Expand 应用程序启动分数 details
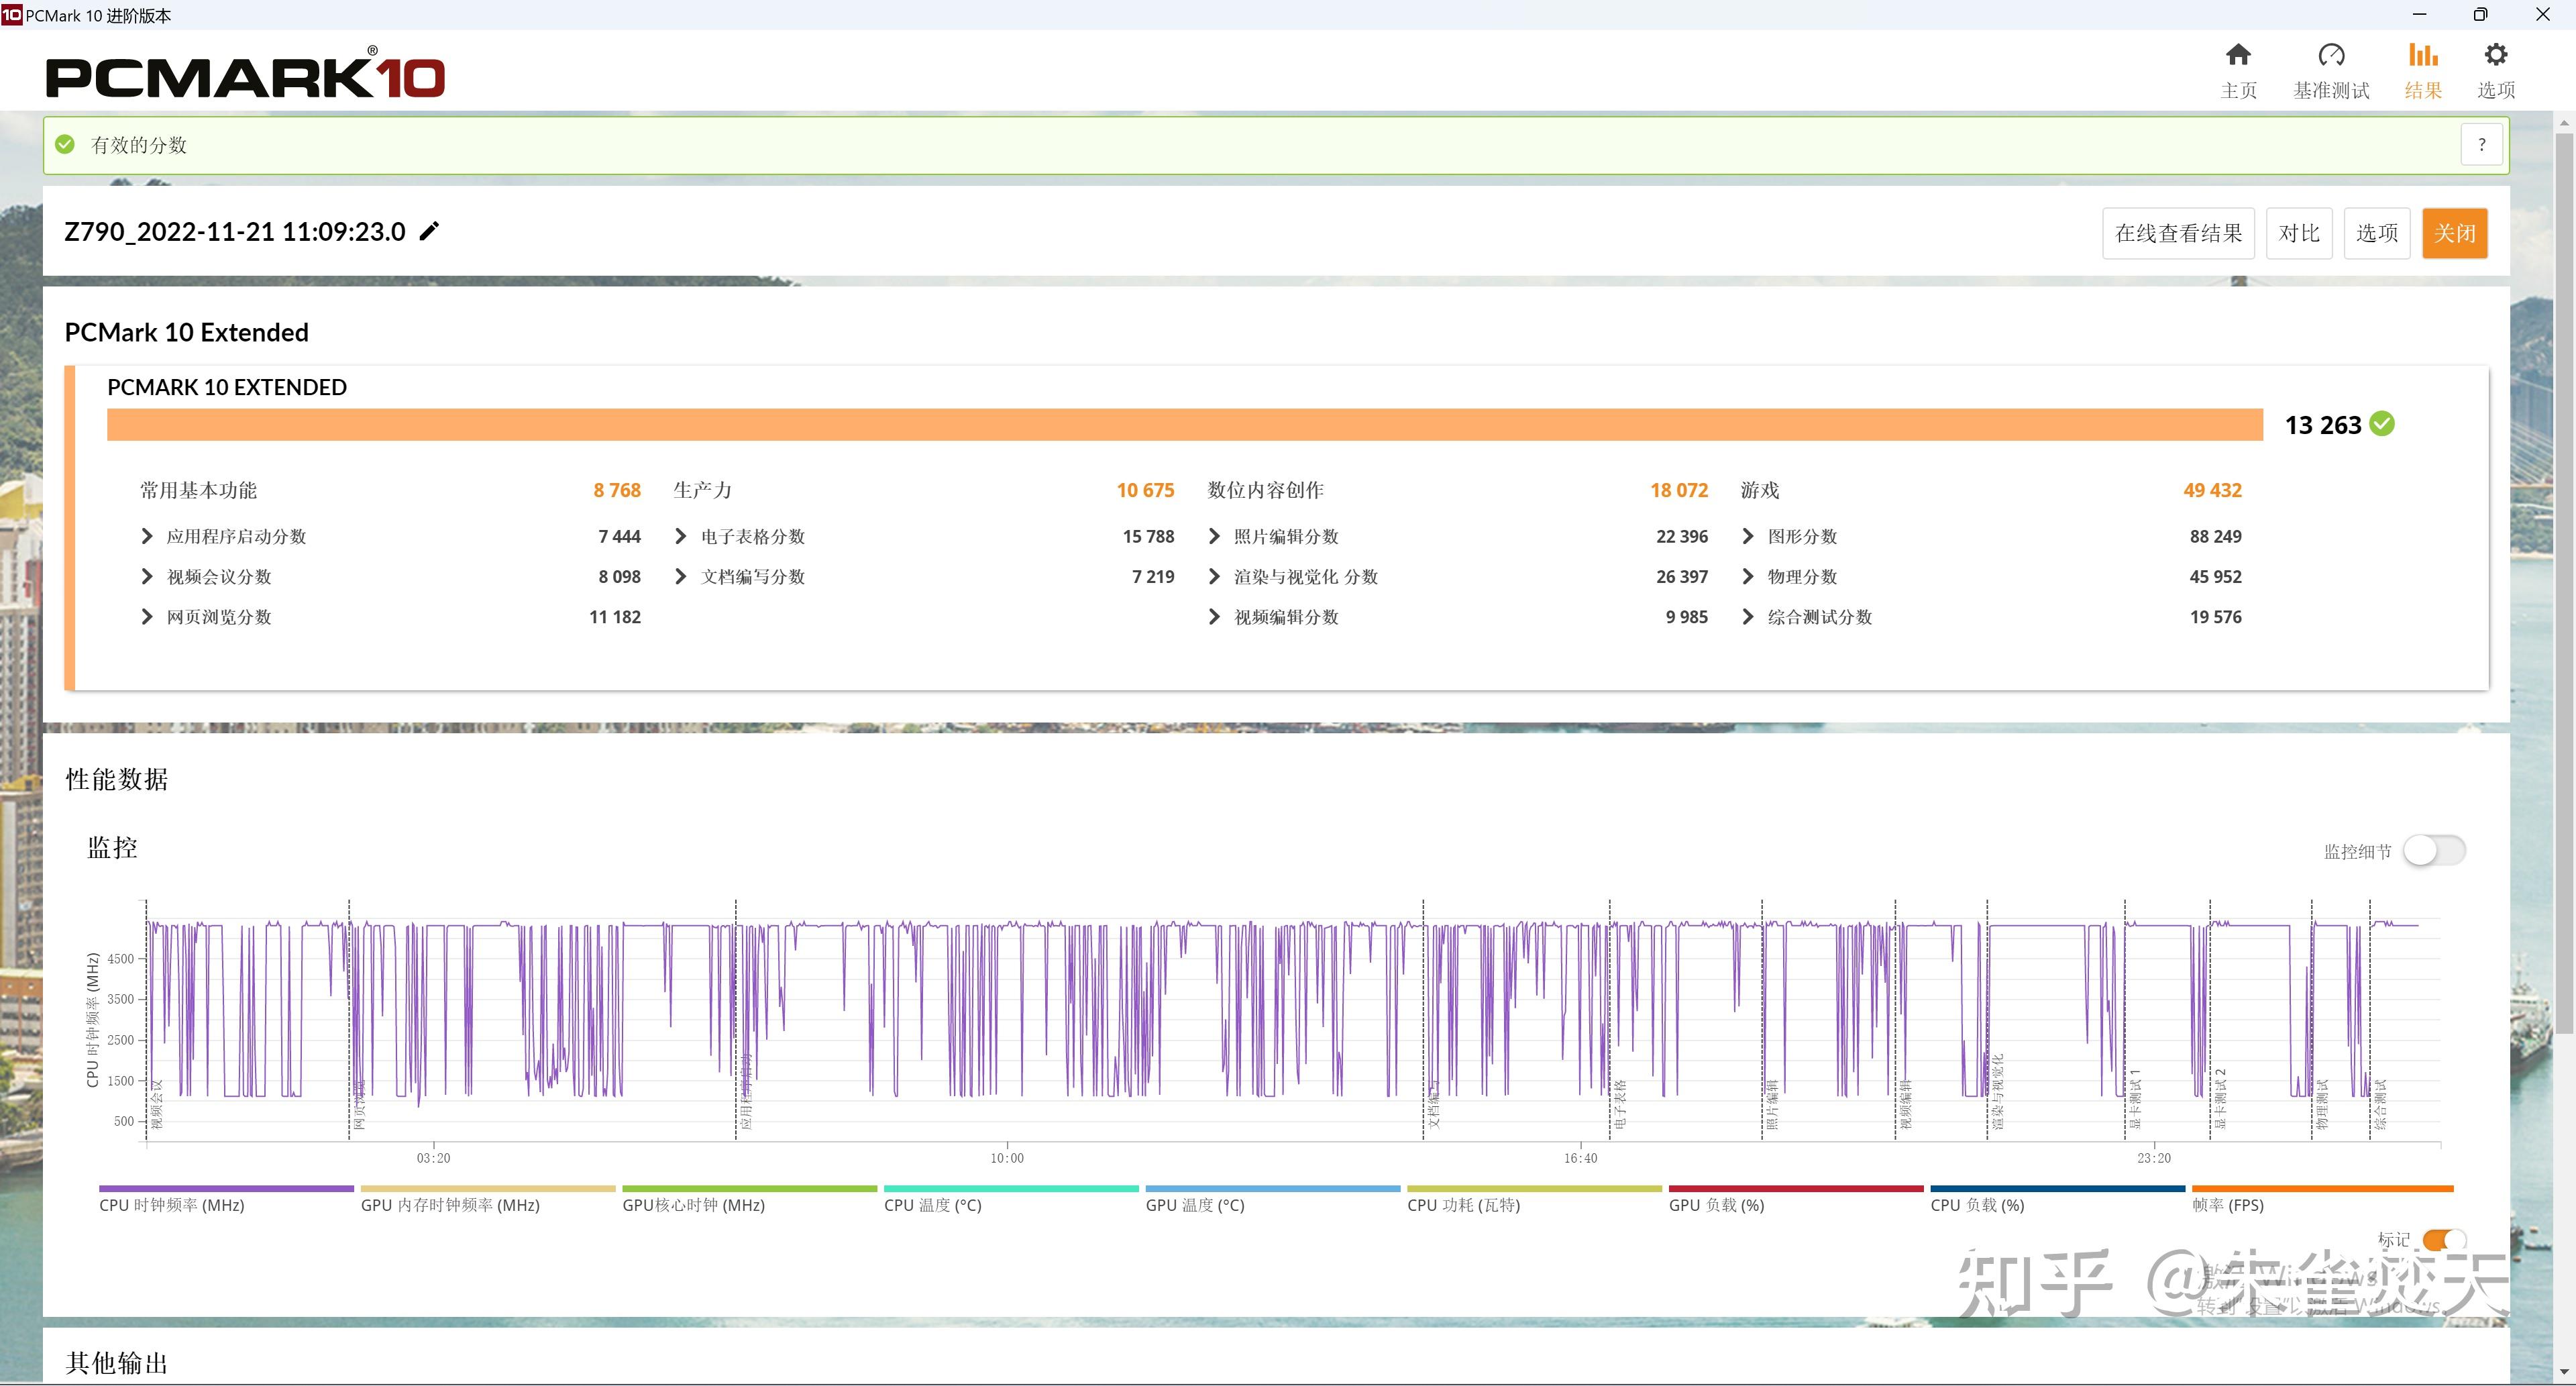2576x1386 pixels. [147, 537]
